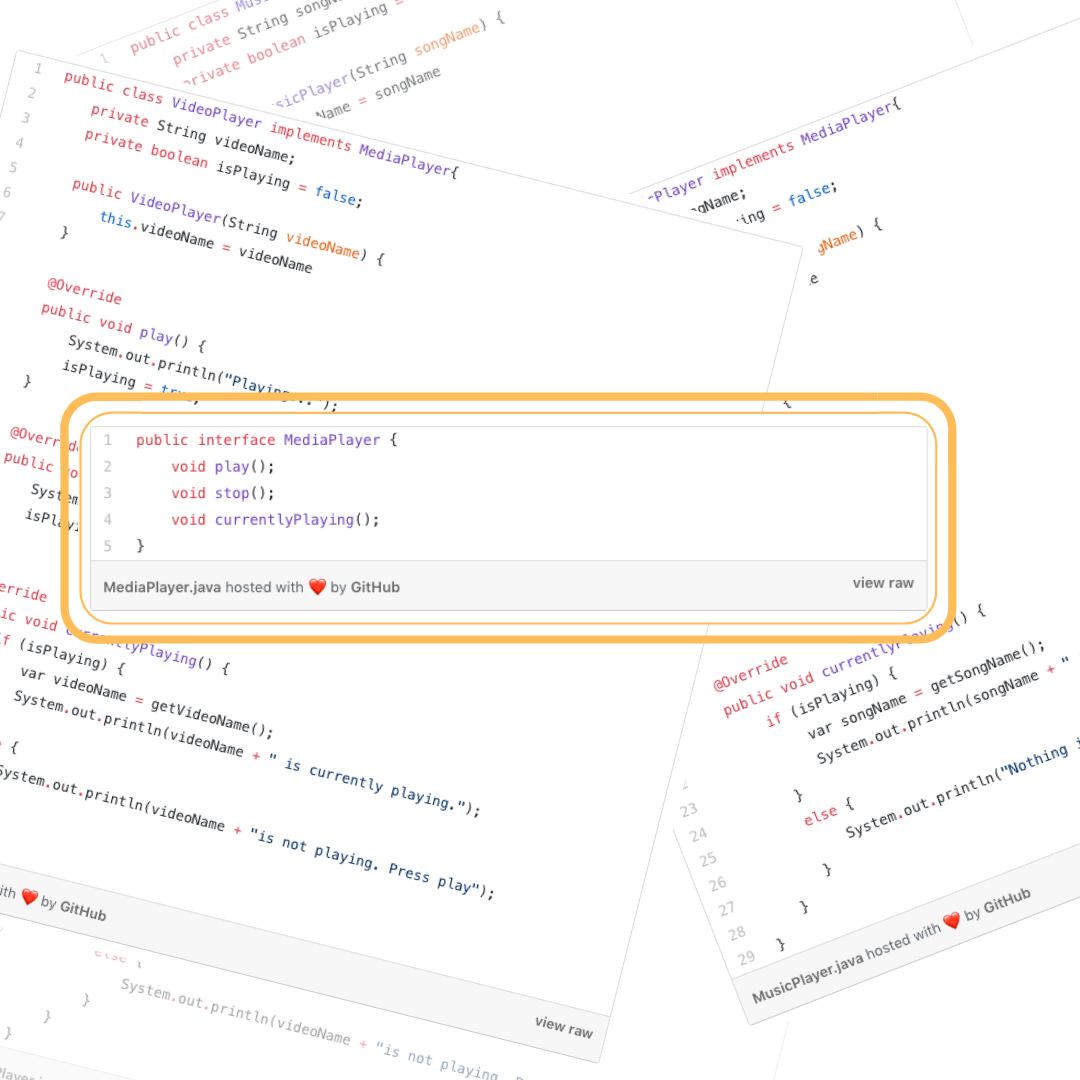This screenshot has height=1080, width=1080.
Task: Click line number 26 in MusicPlayer gist
Action: 717,883
